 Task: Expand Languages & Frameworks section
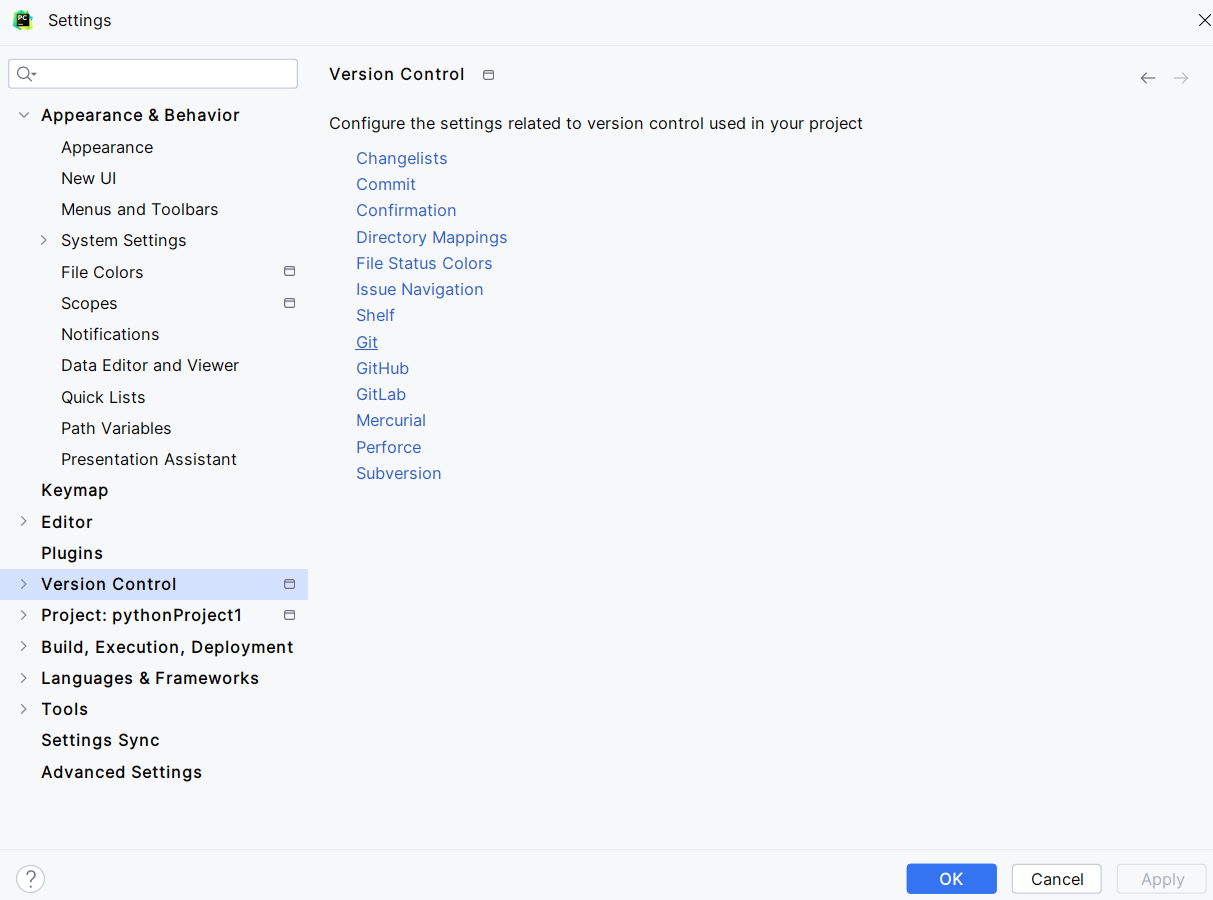coord(24,678)
